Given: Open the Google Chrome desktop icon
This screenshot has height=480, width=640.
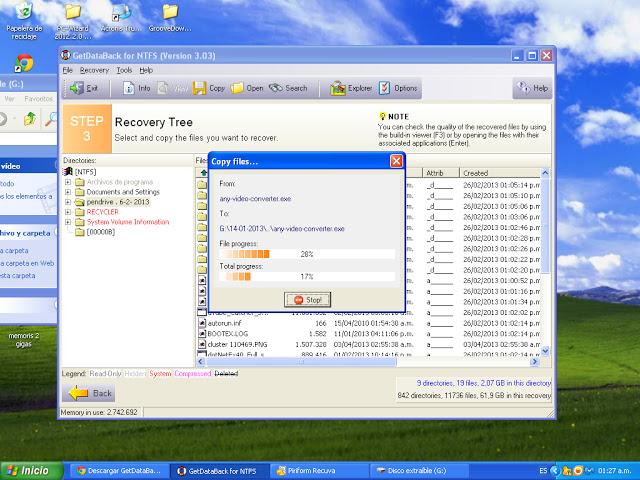Looking at the screenshot, I should (23, 62).
